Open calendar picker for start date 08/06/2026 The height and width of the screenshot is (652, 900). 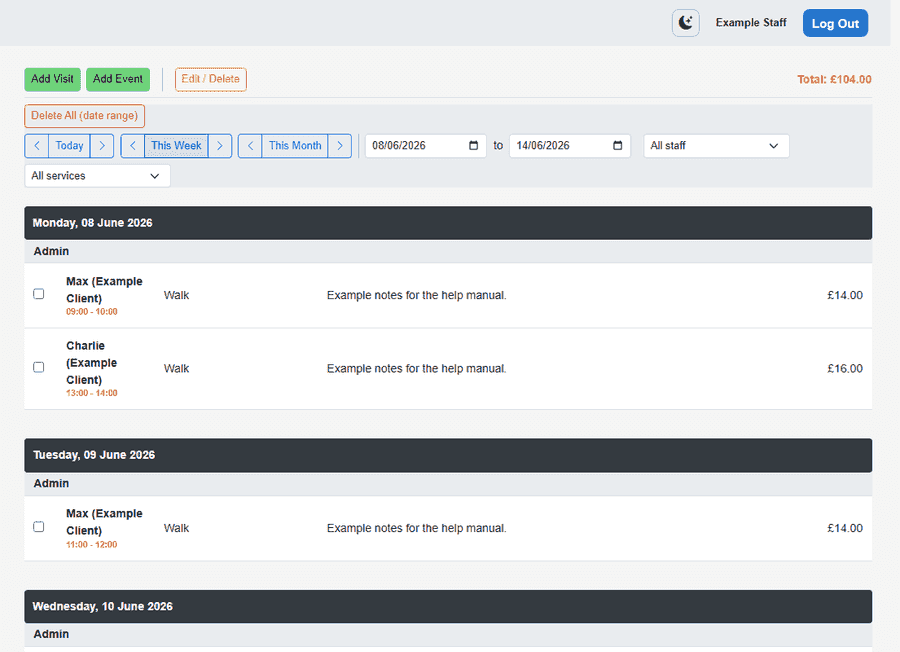tap(474, 146)
